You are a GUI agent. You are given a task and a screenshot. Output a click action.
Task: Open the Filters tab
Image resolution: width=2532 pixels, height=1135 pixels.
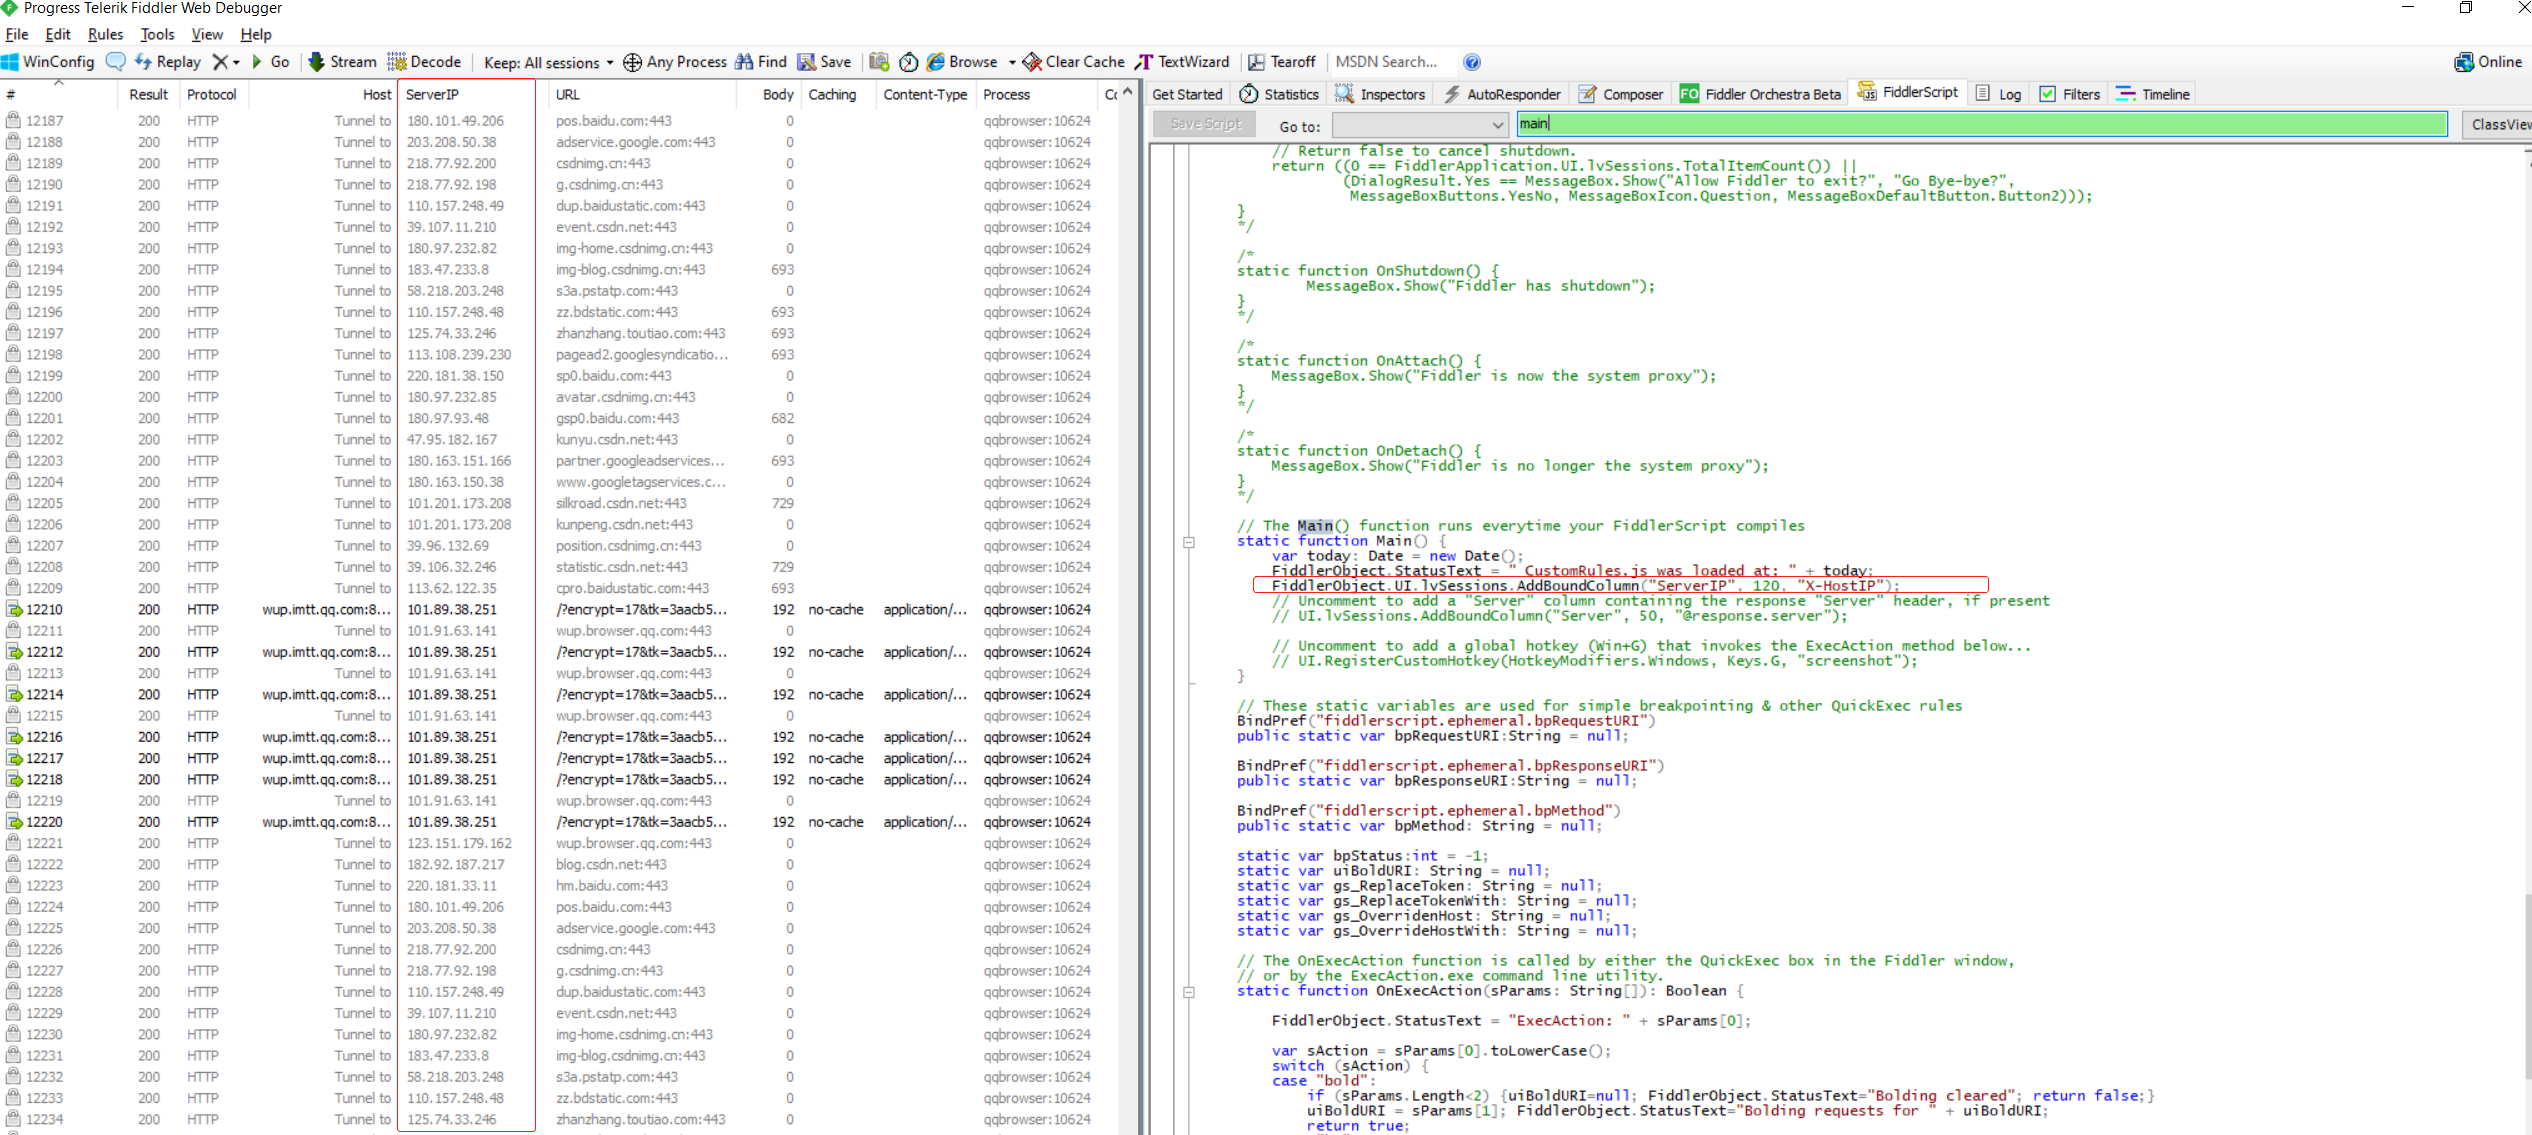2070,94
